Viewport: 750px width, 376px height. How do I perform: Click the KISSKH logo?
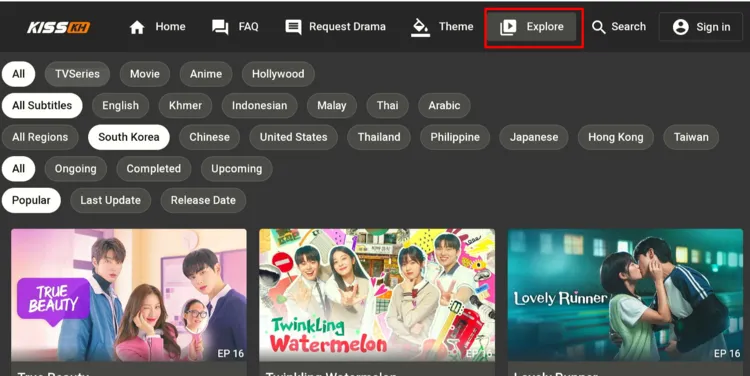(x=58, y=27)
